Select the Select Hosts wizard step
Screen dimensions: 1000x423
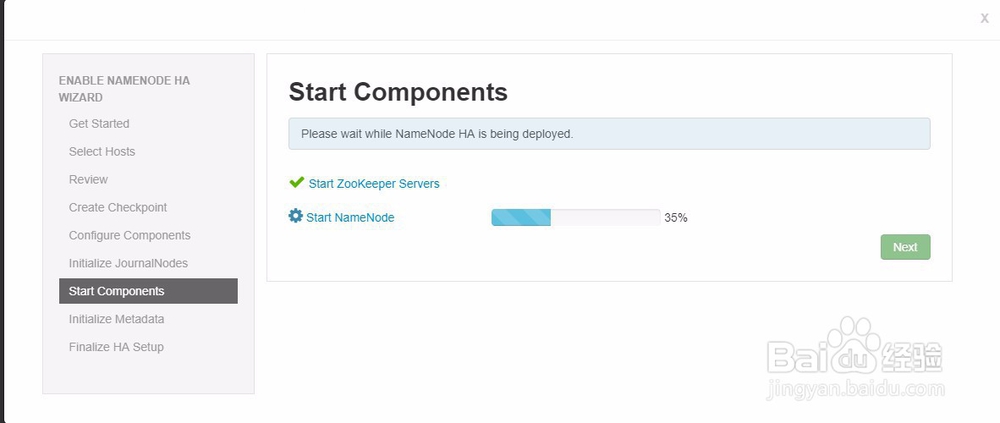click(x=102, y=152)
